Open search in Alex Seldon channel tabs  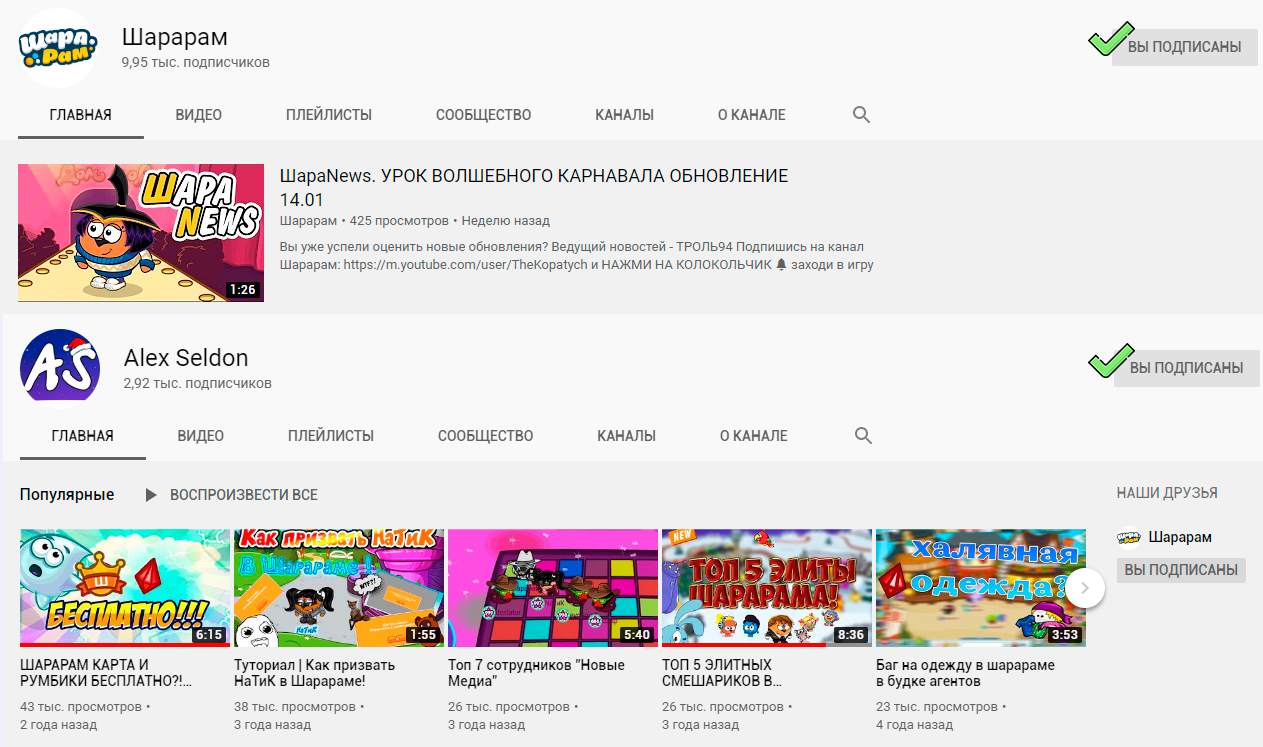coord(863,436)
